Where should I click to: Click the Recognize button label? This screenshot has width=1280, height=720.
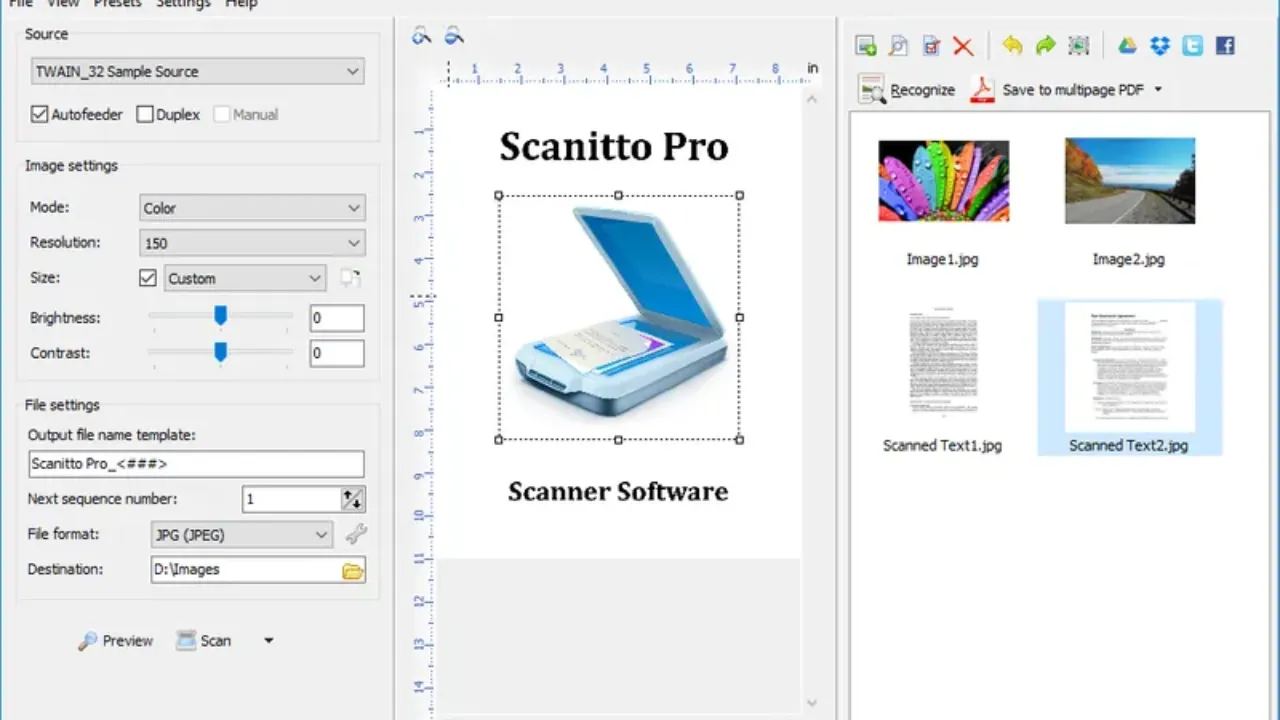(922, 90)
